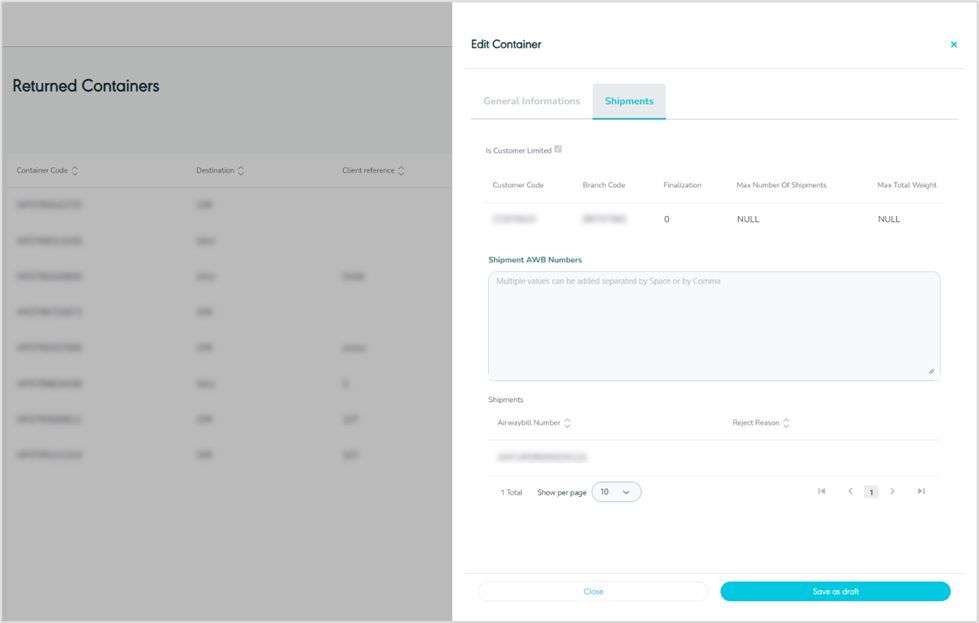The height and width of the screenshot is (623, 979).
Task: Click the Close button
Action: pyautogui.click(x=593, y=591)
